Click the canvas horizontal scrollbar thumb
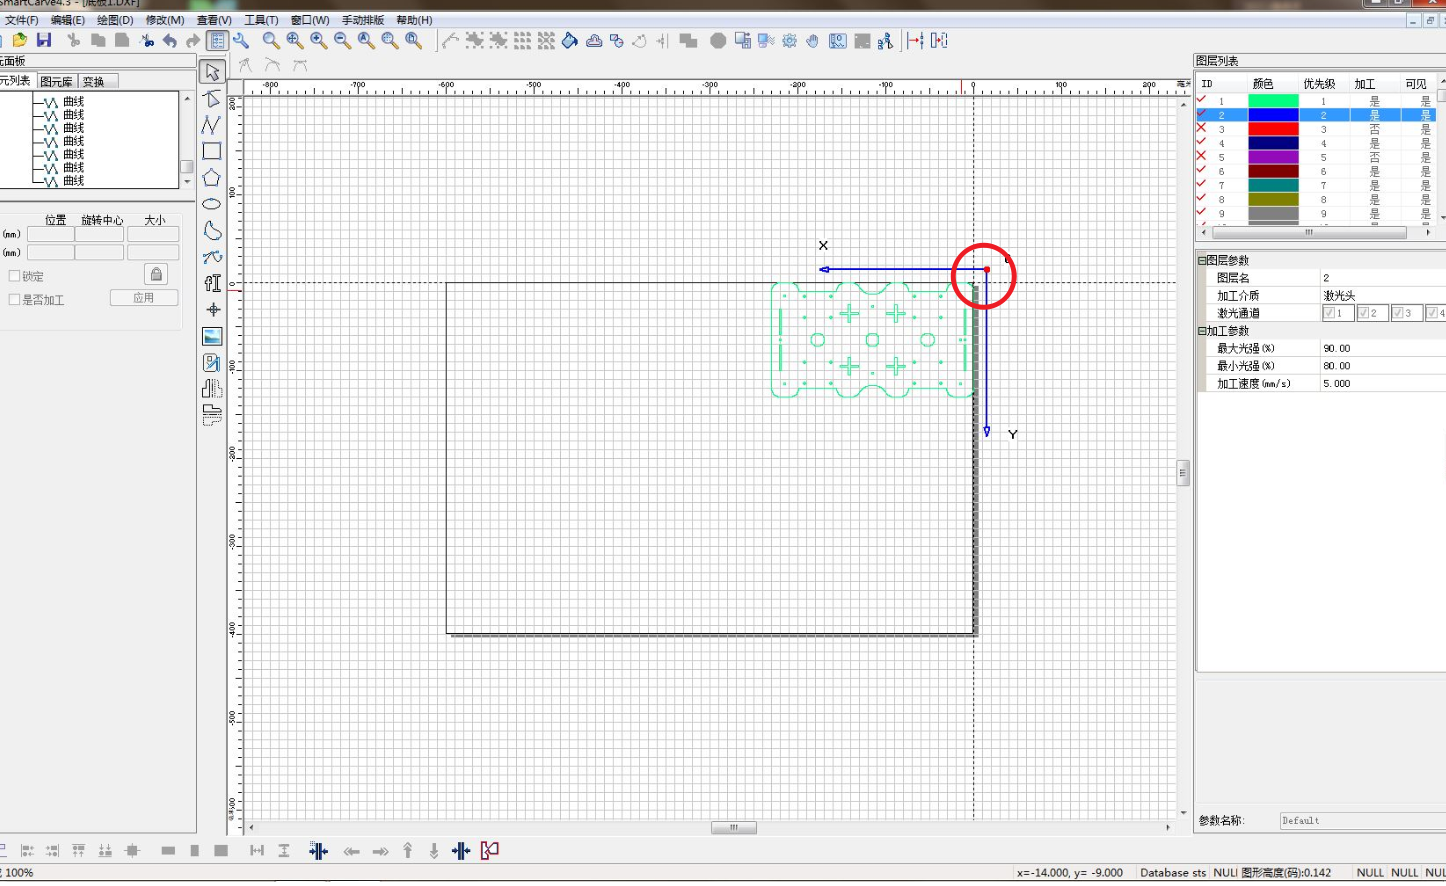The height and width of the screenshot is (886, 1446). pyautogui.click(x=734, y=827)
